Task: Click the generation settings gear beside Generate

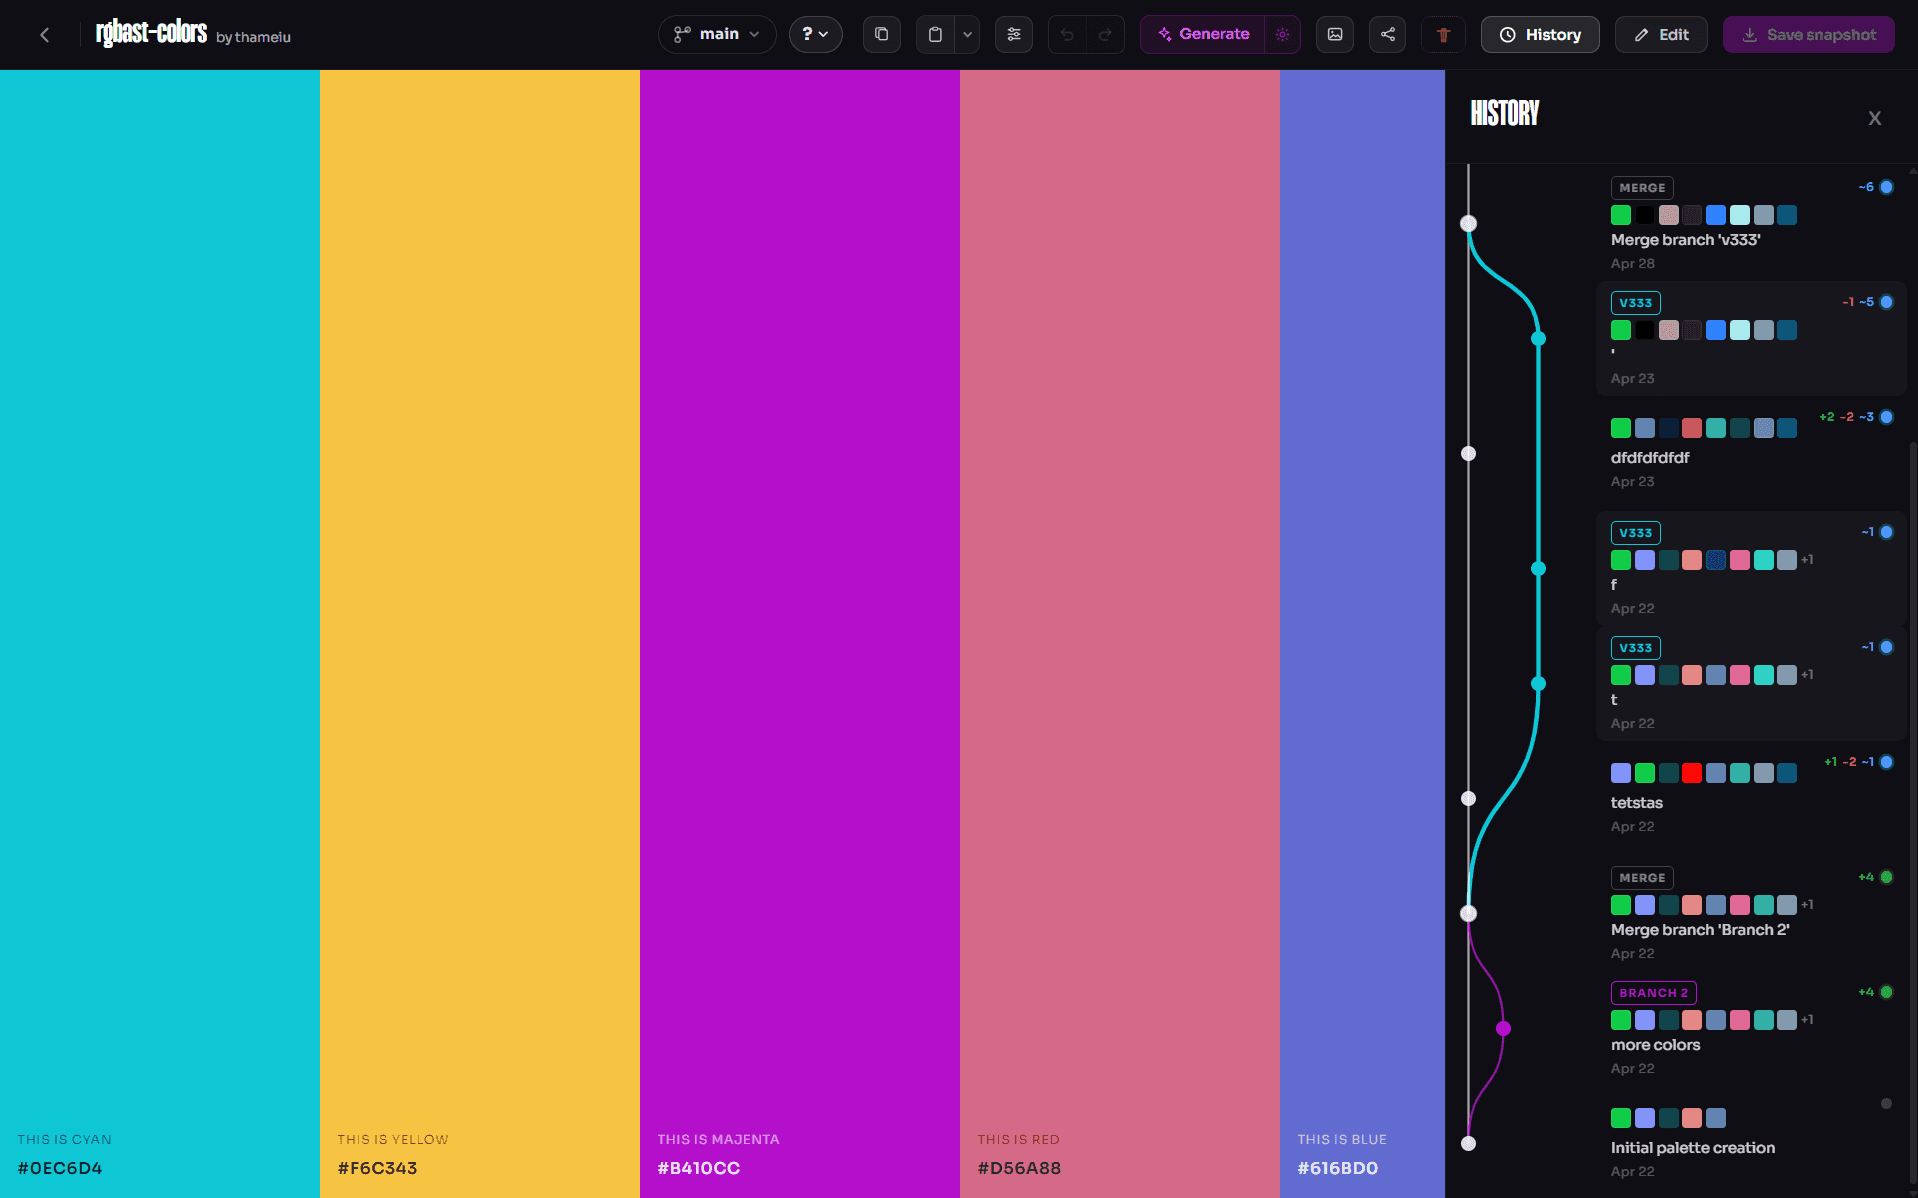Action: [x=1283, y=34]
